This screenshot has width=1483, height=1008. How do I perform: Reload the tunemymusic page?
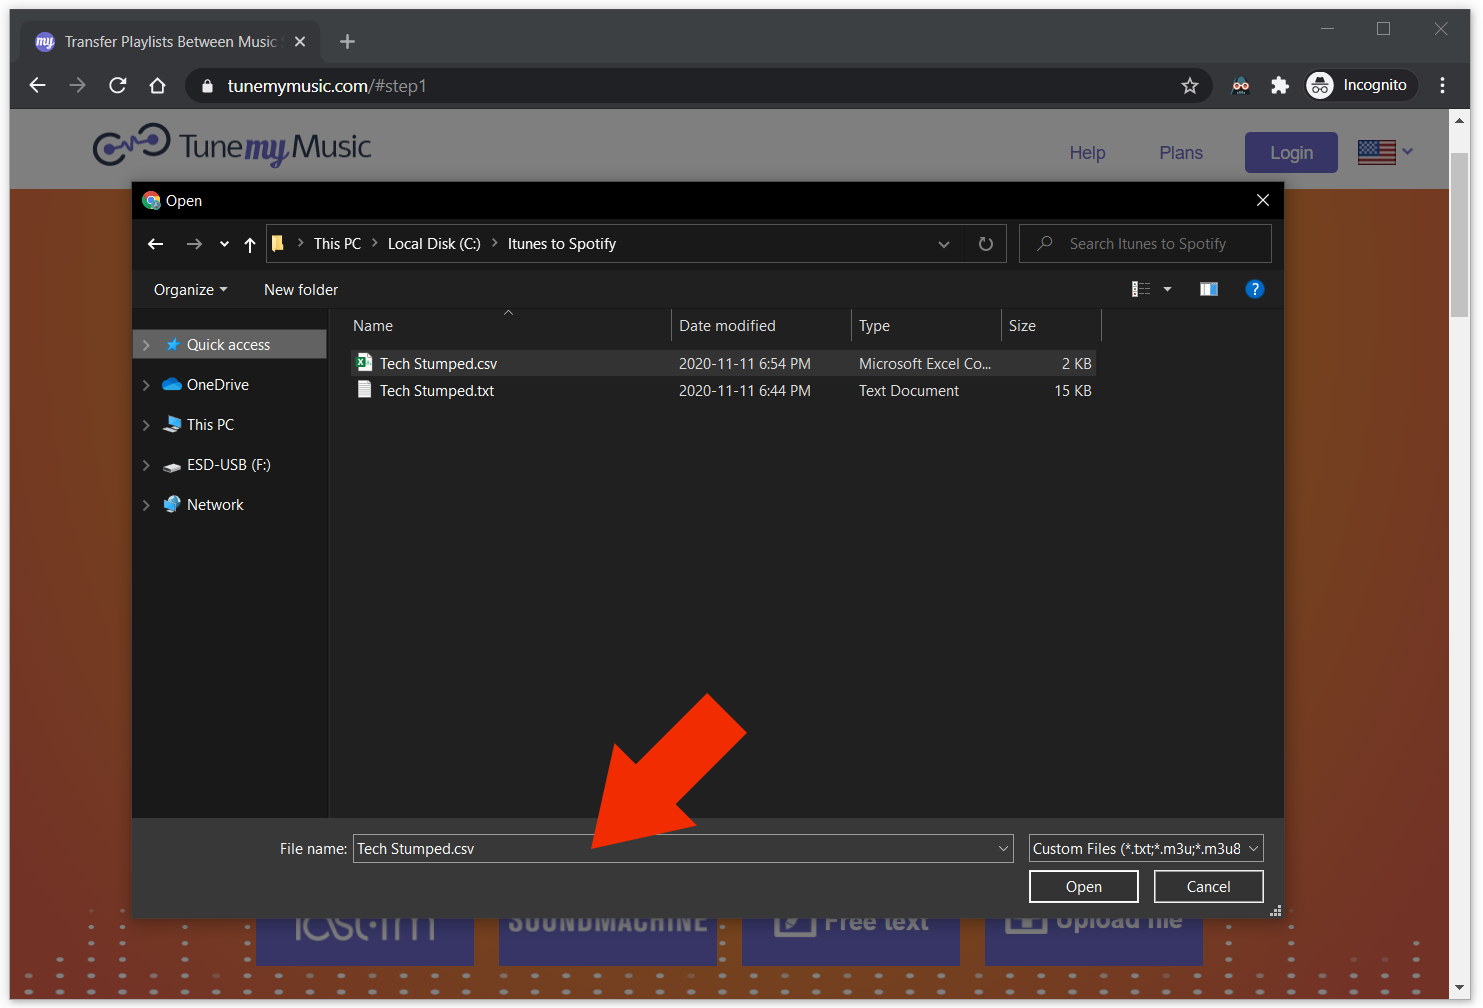pyautogui.click(x=118, y=85)
